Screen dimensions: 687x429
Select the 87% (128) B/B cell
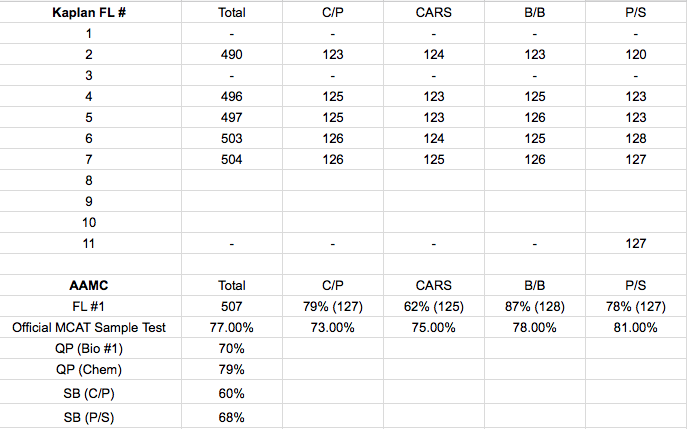pos(535,306)
